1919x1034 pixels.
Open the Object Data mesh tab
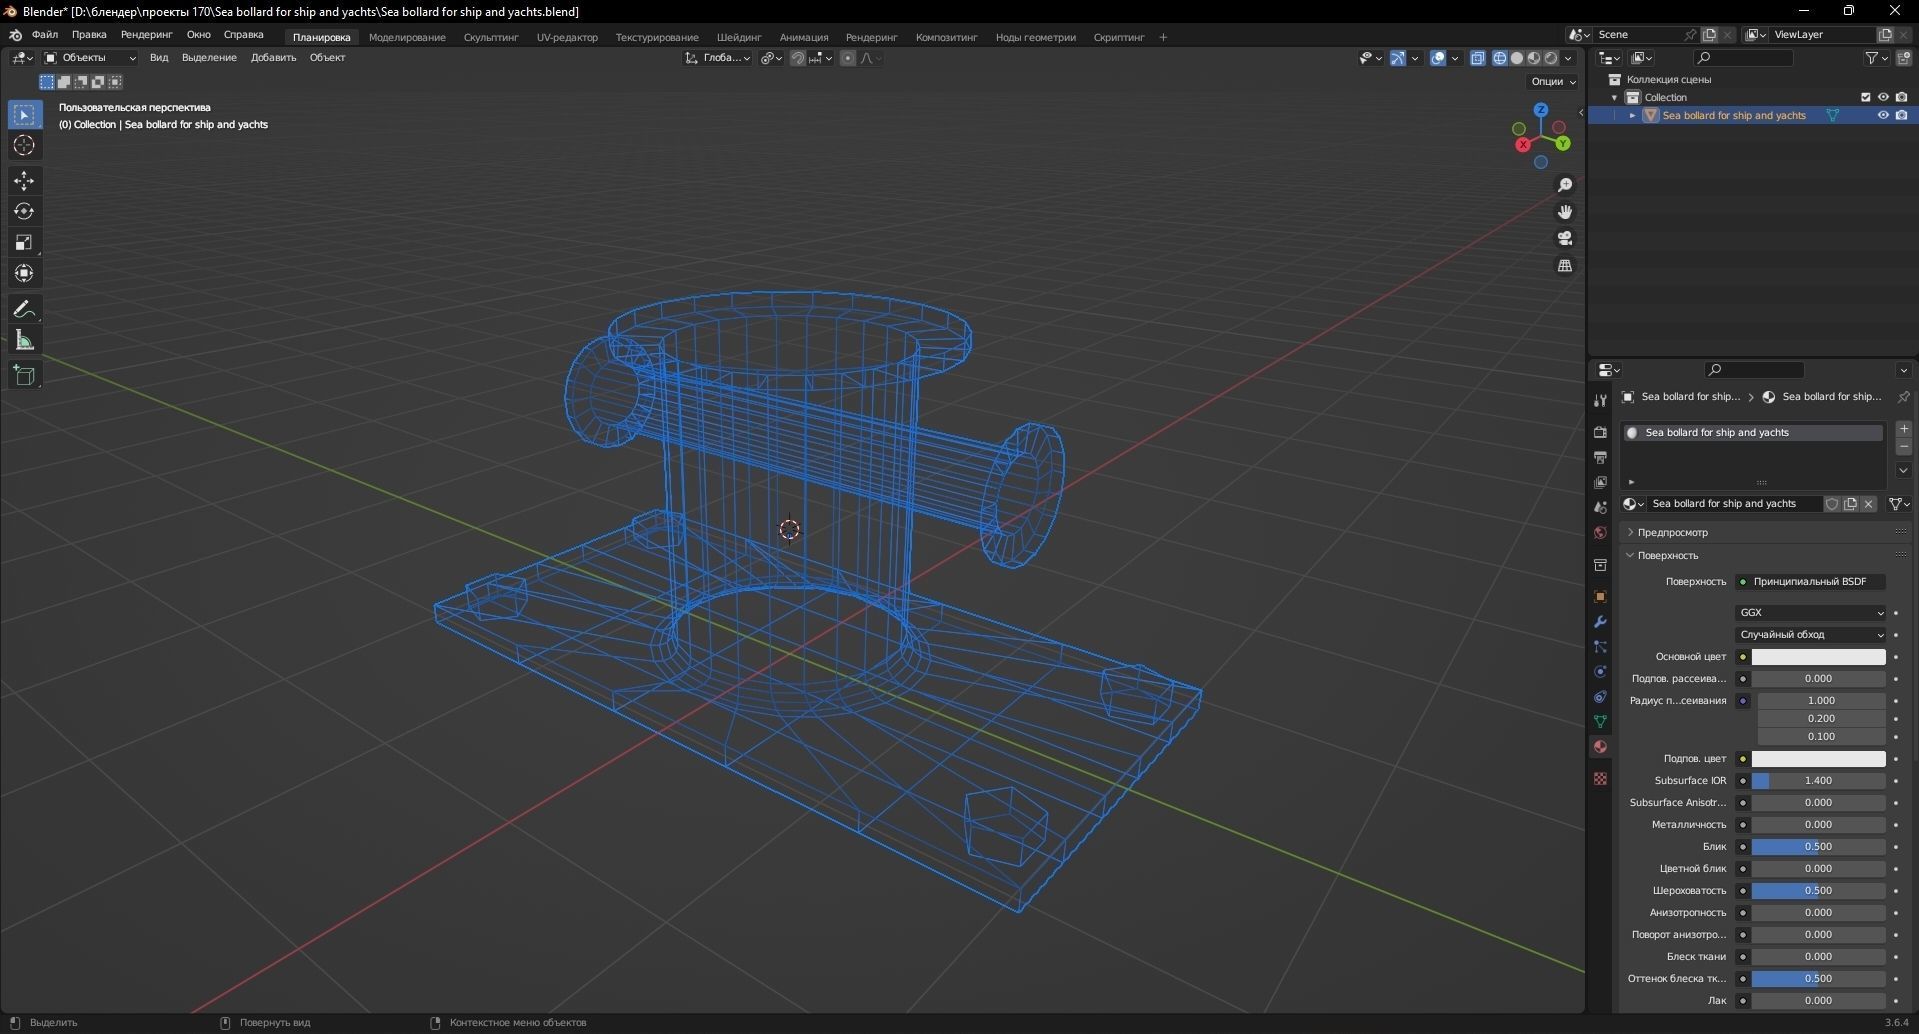tap(1600, 721)
